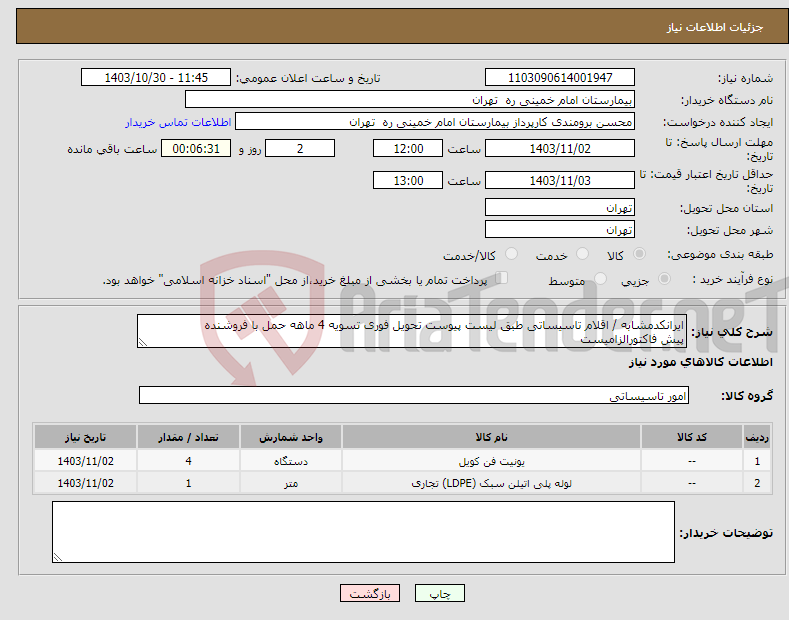Viewport: 789px width, 620px height.
Task: Click row number 1 cell
Action: (757, 461)
